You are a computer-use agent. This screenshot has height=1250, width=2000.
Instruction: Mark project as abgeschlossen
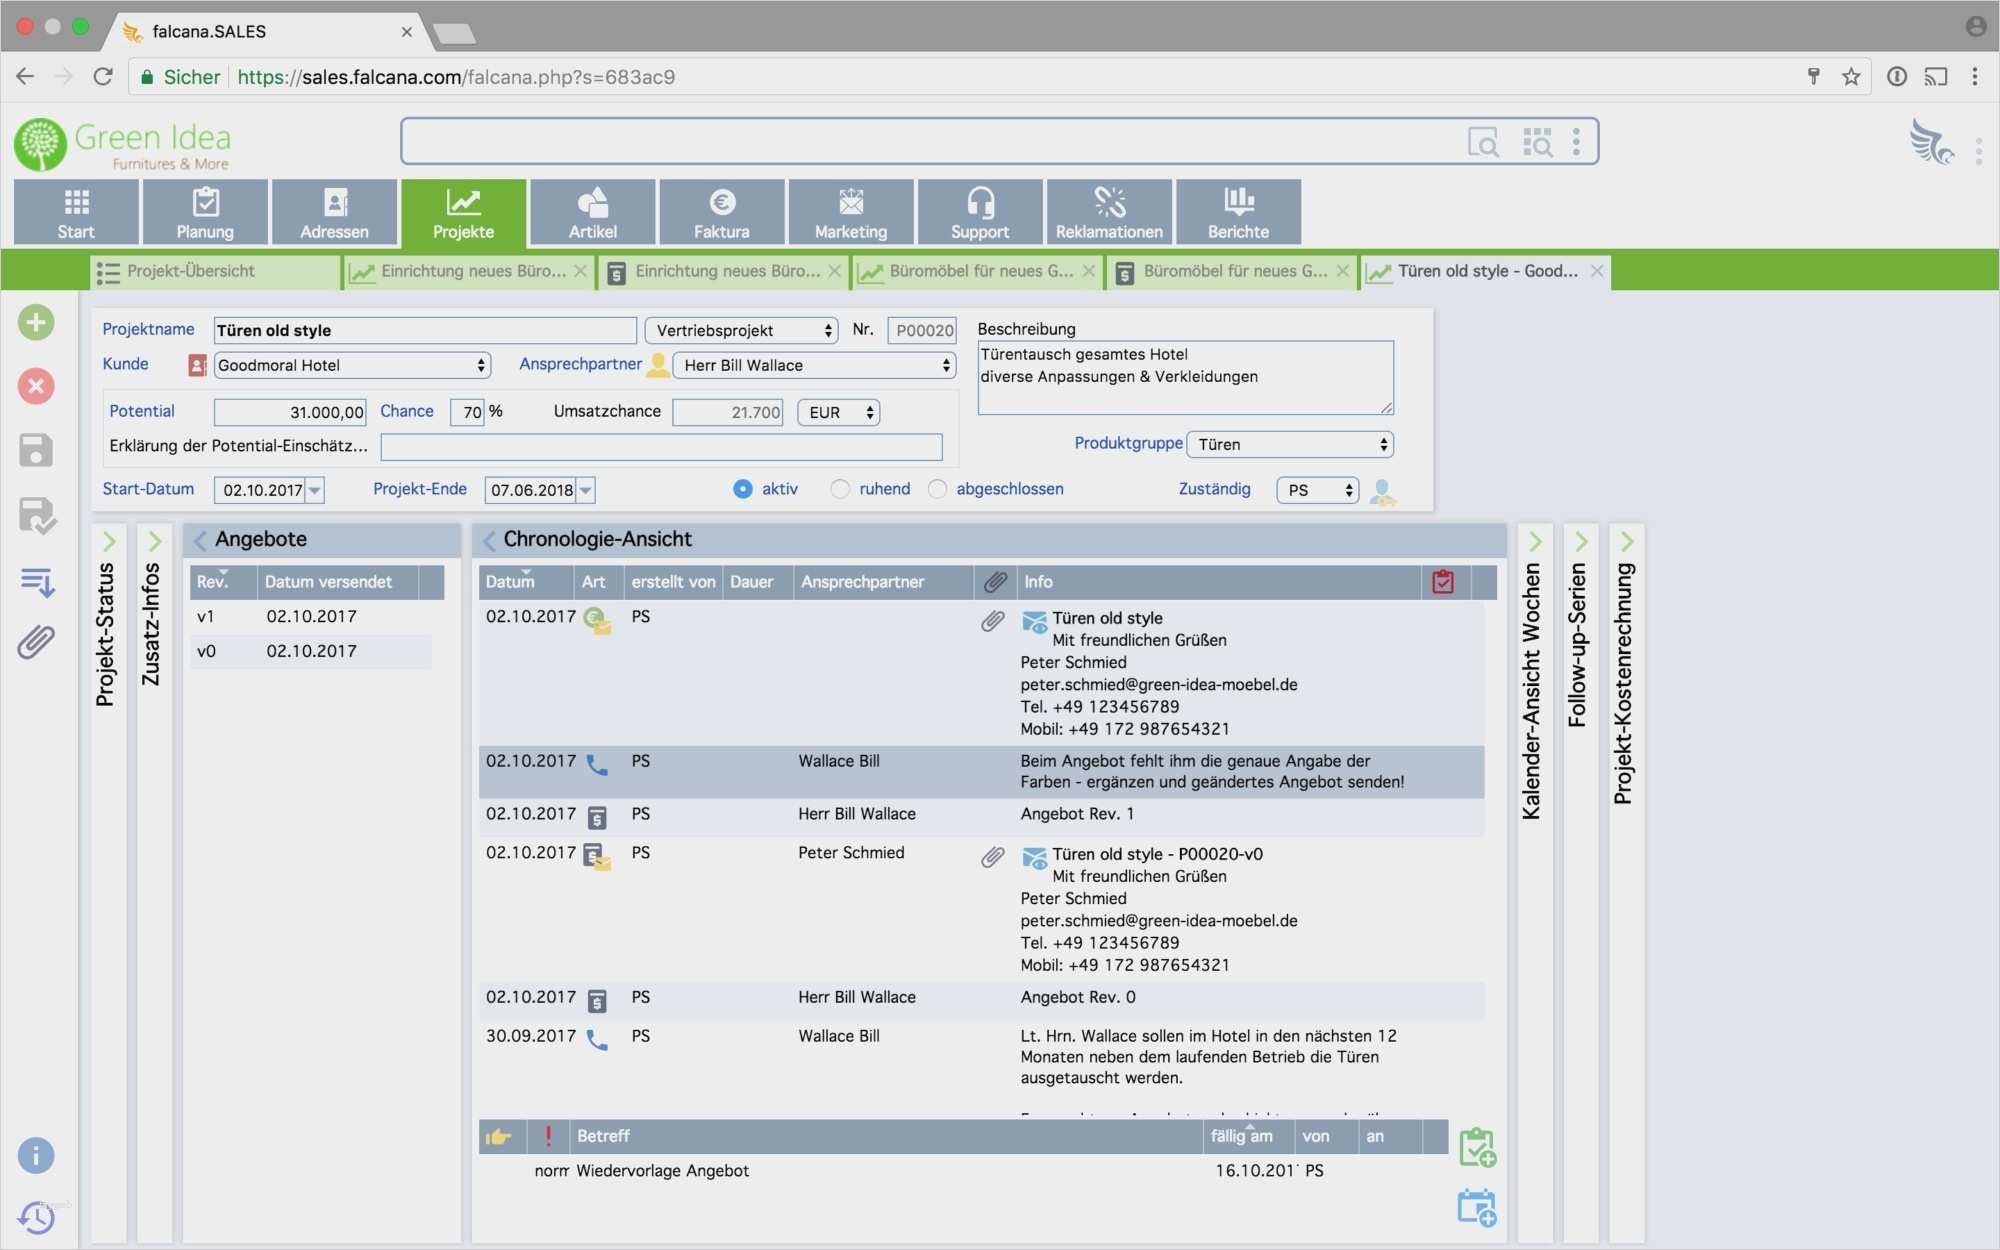(x=937, y=489)
